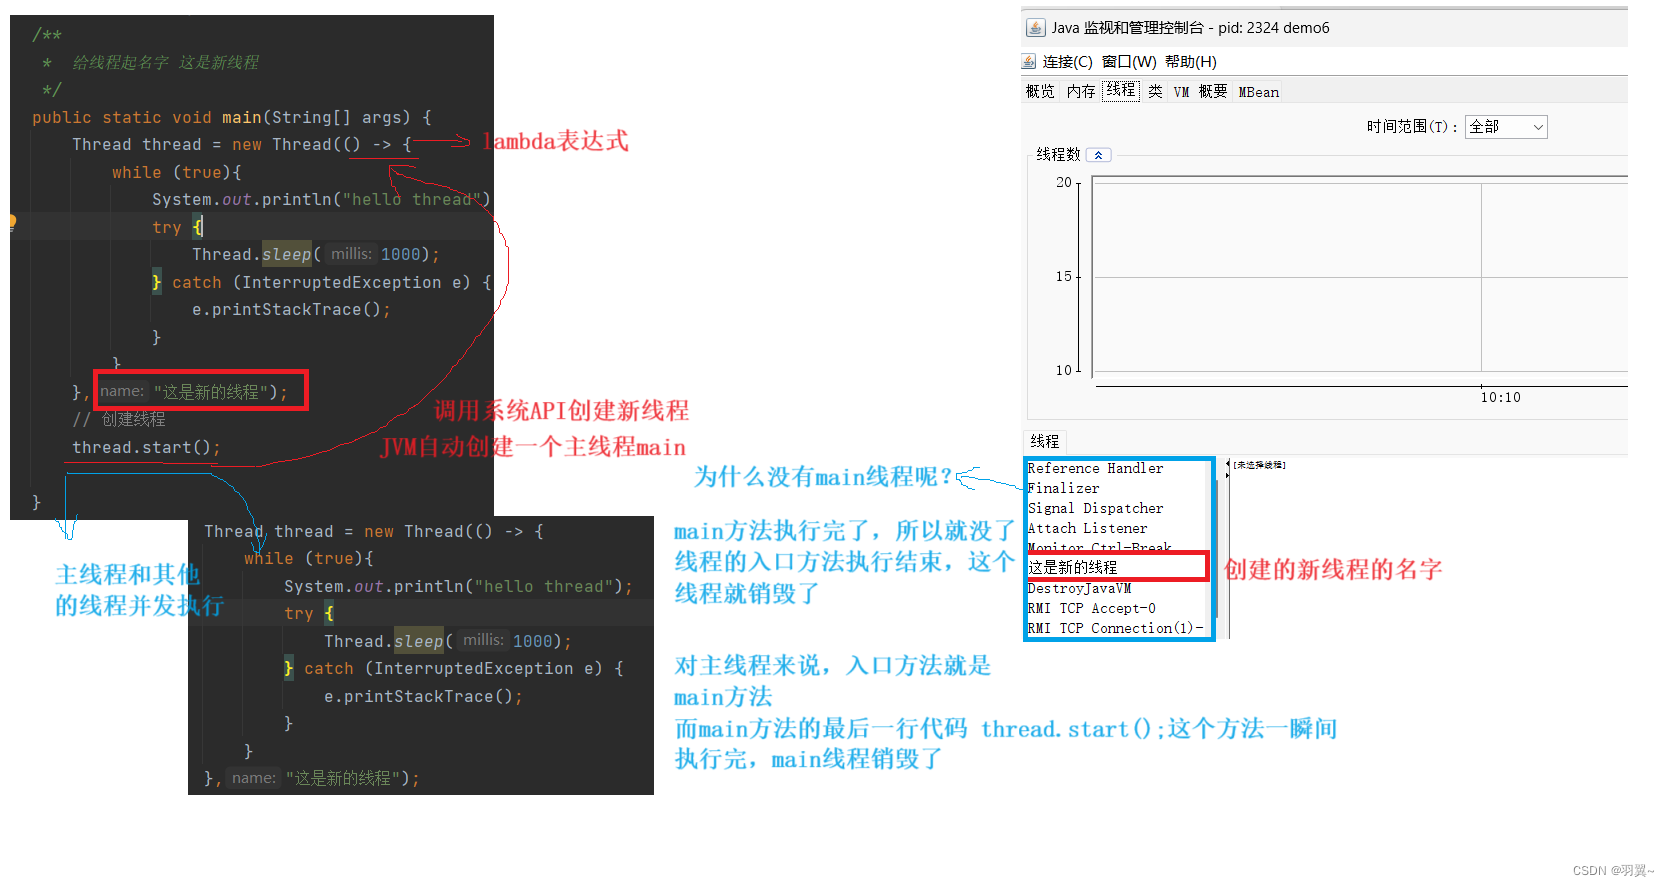The width and height of the screenshot is (1670, 887).
Task: Click the [未选择线程] text in the detail pane
Action: pyautogui.click(x=1259, y=465)
